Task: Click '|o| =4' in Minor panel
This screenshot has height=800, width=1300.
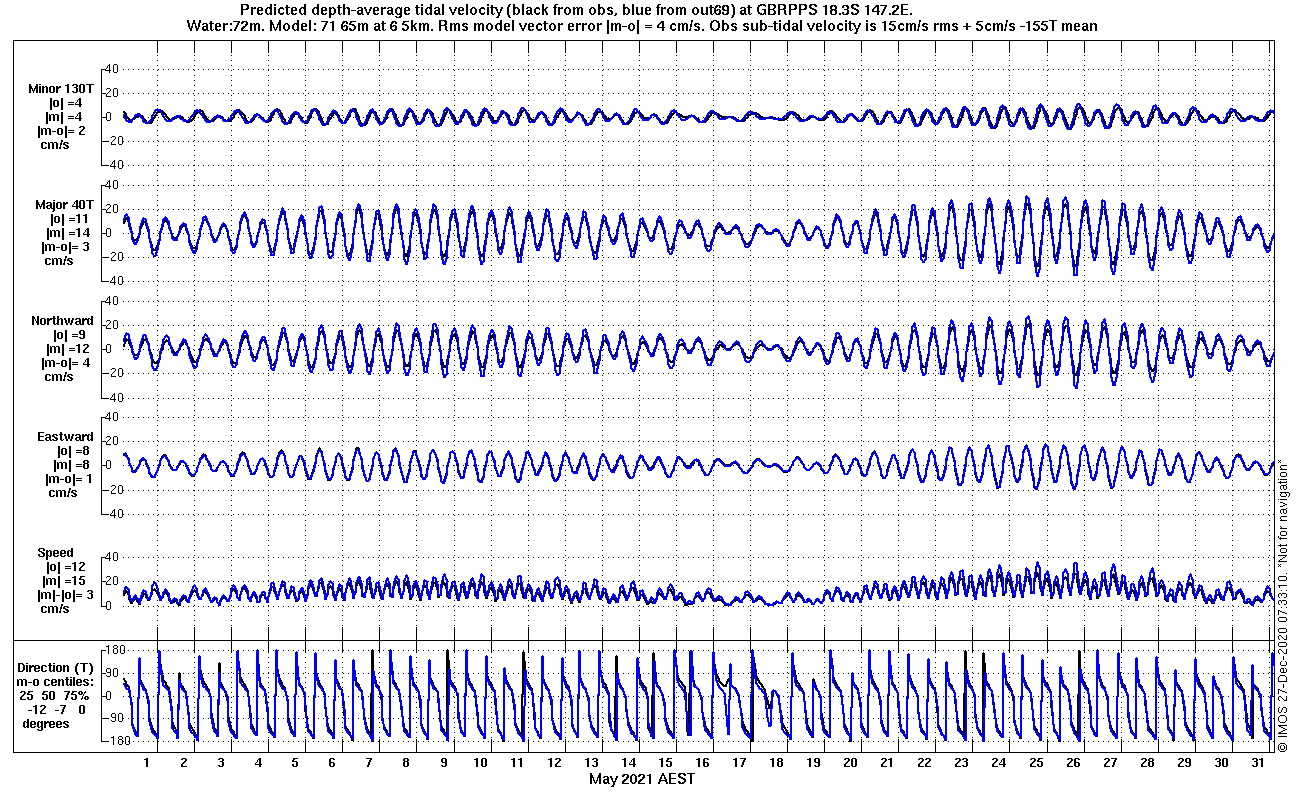Action: point(66,103)
